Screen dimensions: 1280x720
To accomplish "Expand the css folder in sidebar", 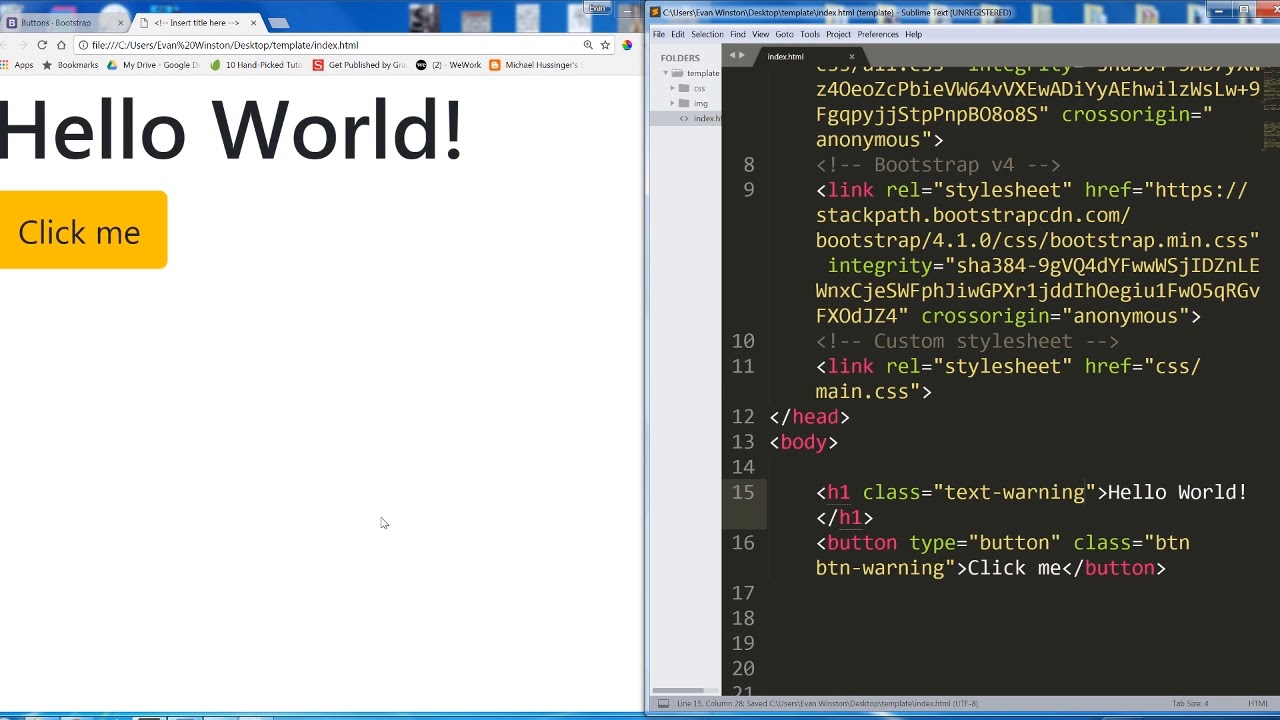I will pos(672,88).
